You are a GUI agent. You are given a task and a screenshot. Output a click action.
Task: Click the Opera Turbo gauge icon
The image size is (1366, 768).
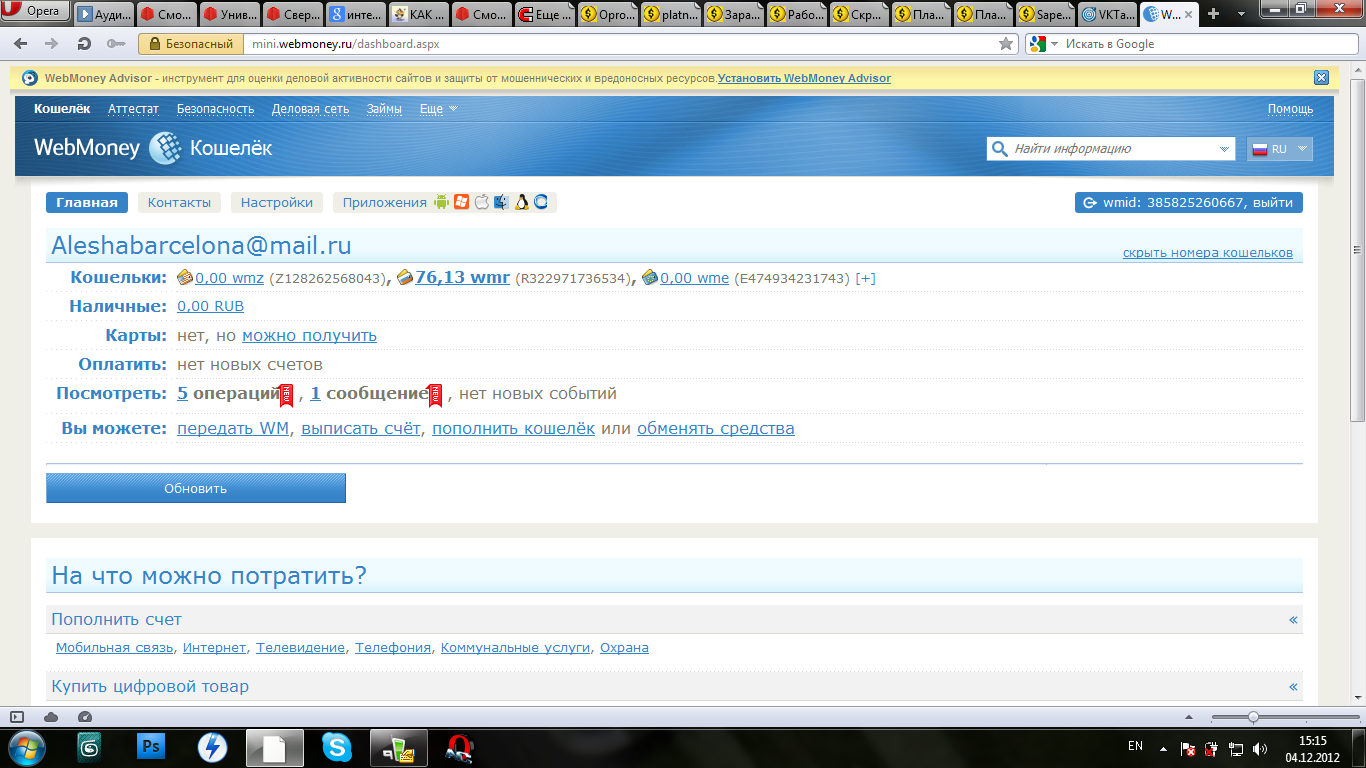85,716
